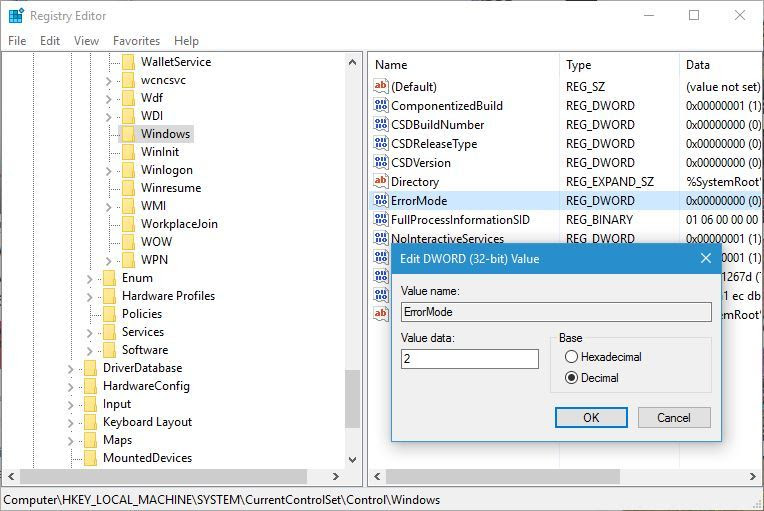Select the Hexadecimal base radio button
Screen dimensions: 764x511
pos(572,357)
